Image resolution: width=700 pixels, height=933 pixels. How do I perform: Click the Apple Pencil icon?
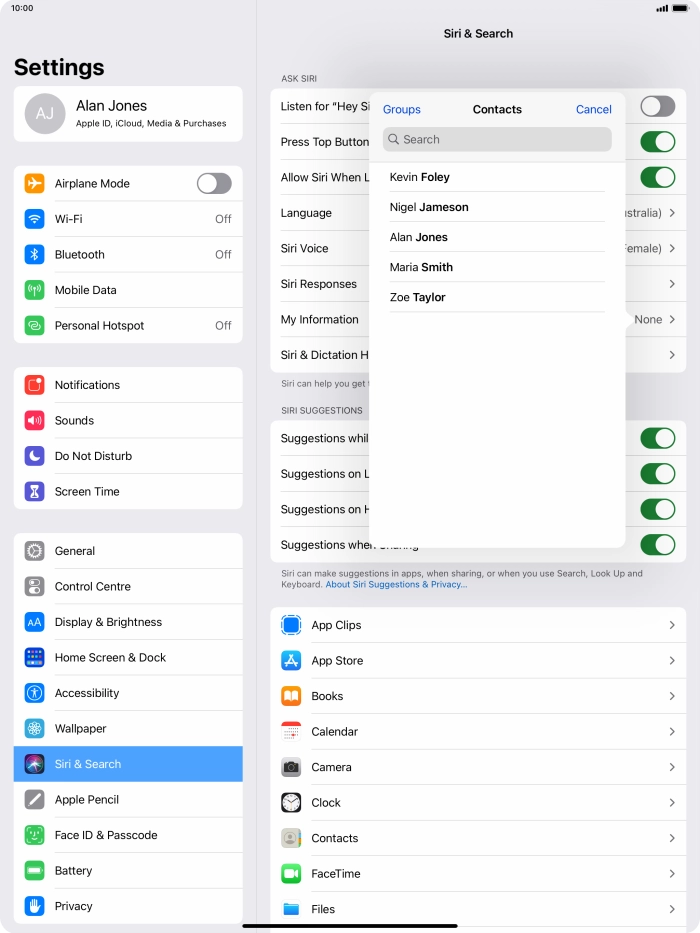click(x=35, y=800)
